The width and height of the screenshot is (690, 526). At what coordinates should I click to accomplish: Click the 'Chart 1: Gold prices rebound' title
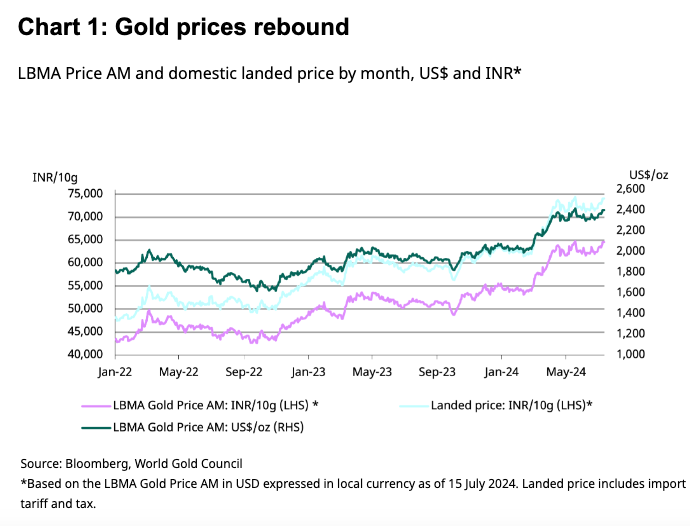click(x=184, y=27)
